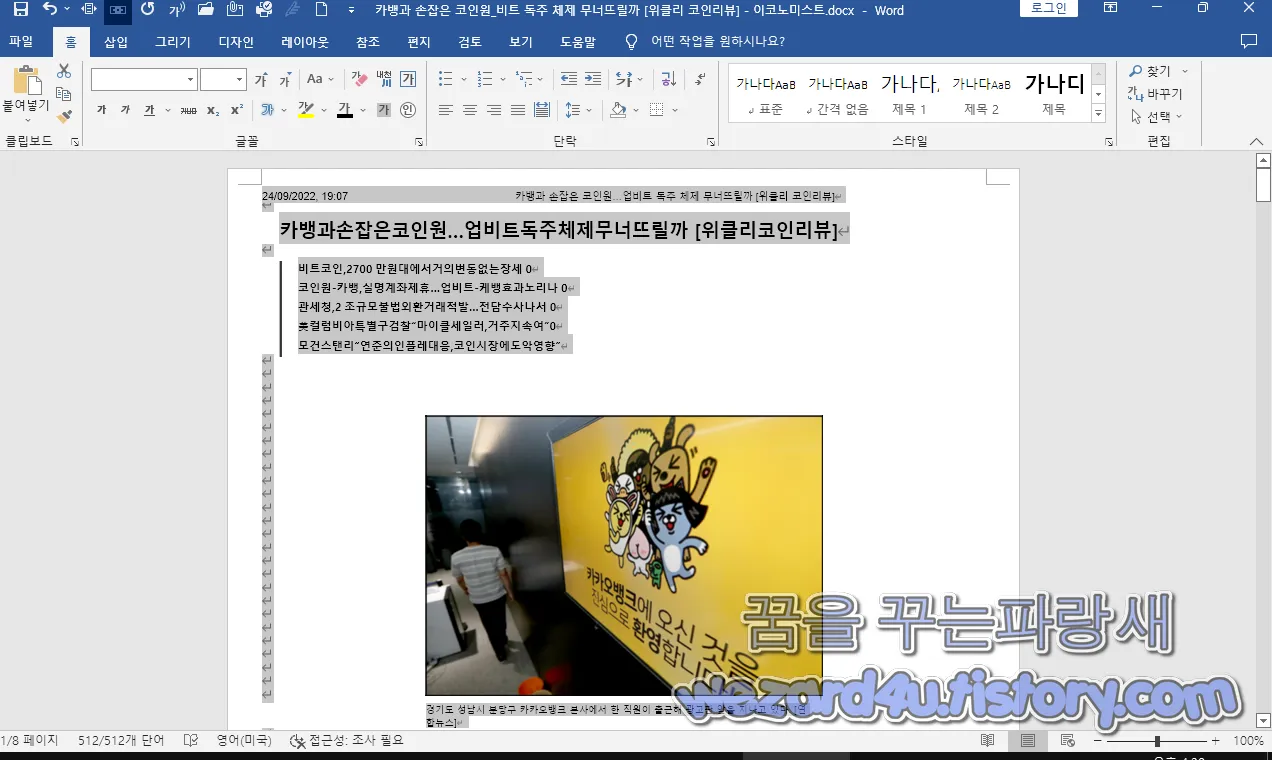The height and width of the screenshot is (760, 1272).
Task: Toggle show paragraph marks
Action: [x=700, y=79]
